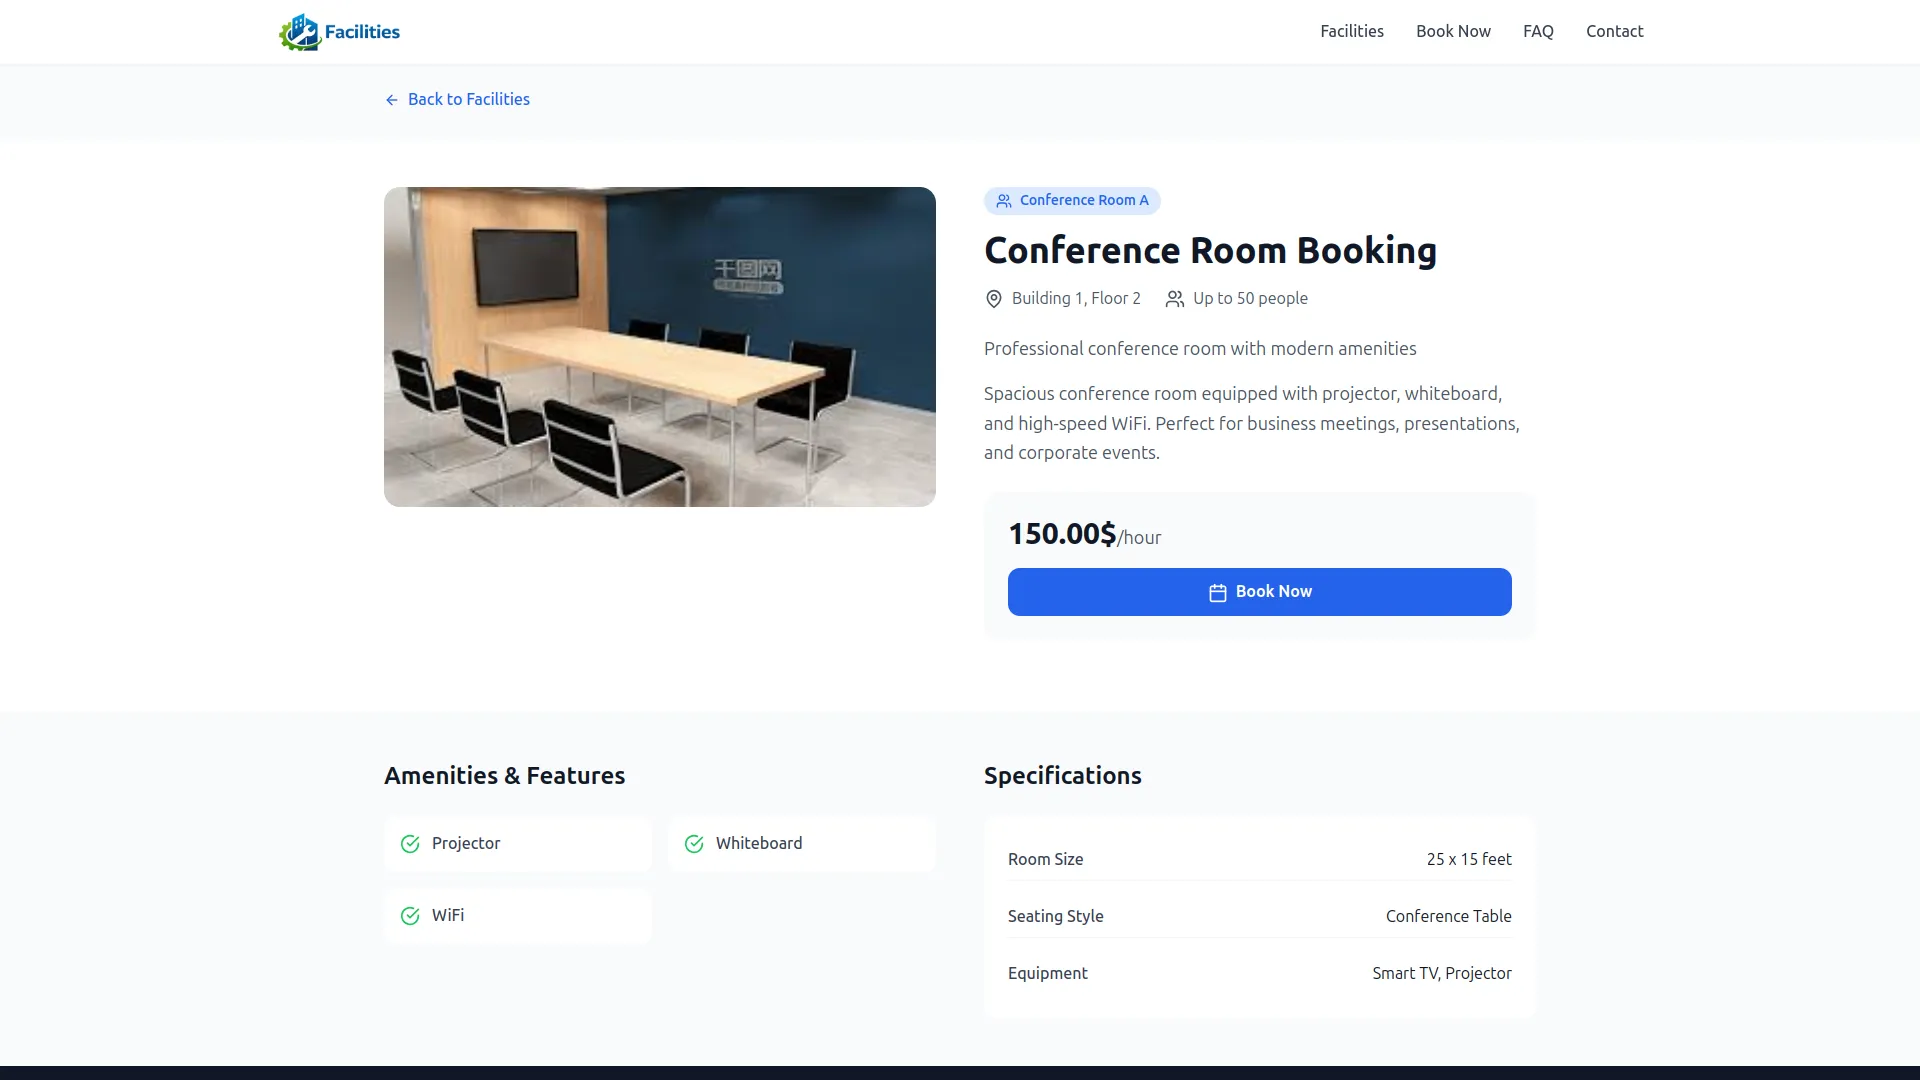Click the Facilities building logo icon
Image resolution: width=1920 pixels, height=1080 pixels.
[x=299, y=32]
